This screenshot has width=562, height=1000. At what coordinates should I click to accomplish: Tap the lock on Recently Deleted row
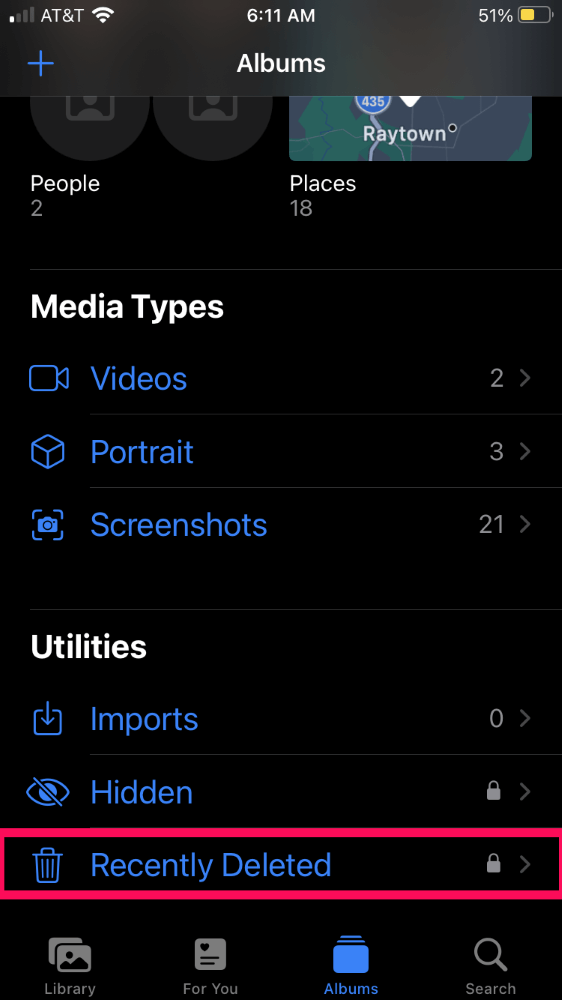pyautogui.click(x=493, y=864)
